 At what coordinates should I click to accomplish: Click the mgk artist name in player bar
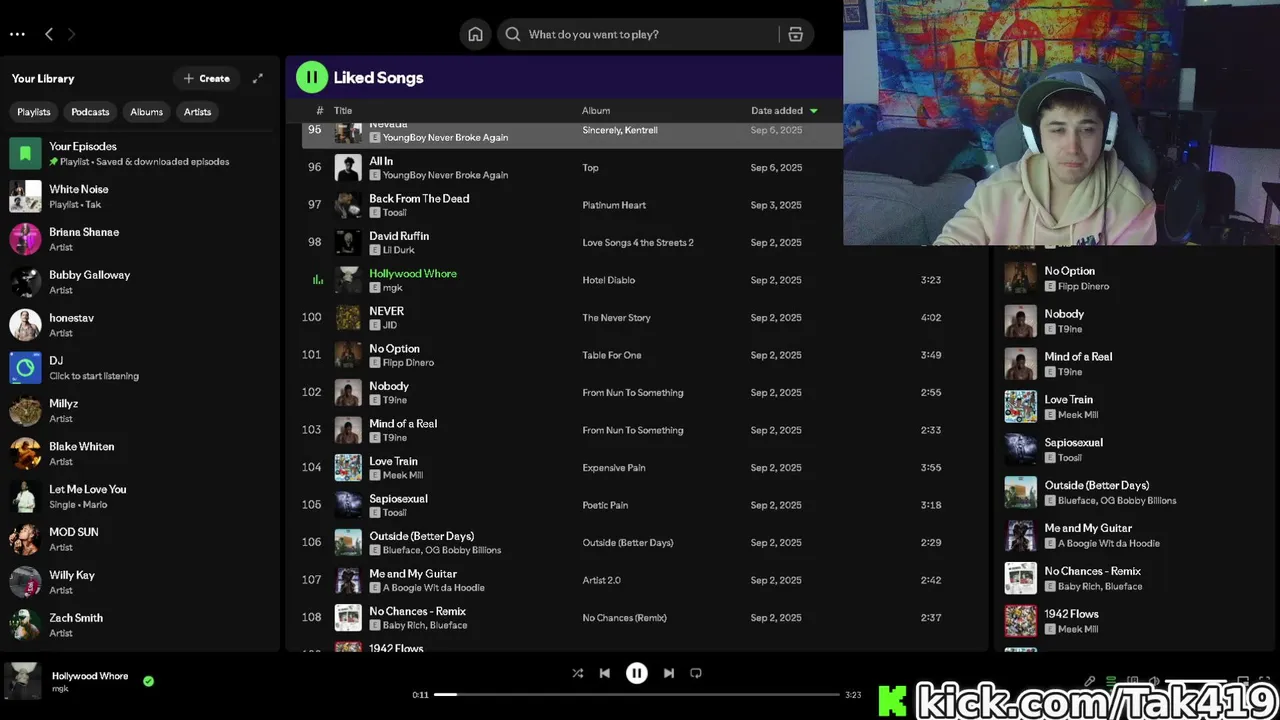click(60, 689)
